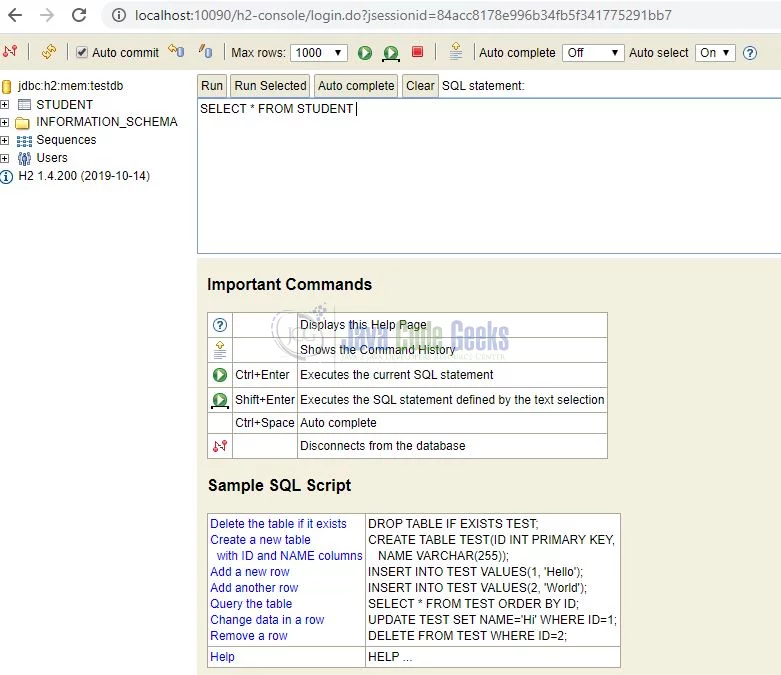Click the 'Ctrl+Space' shortcut cell
Image resolution: width=781 pixels, height=675 pixels.
[x=265, y=423]
